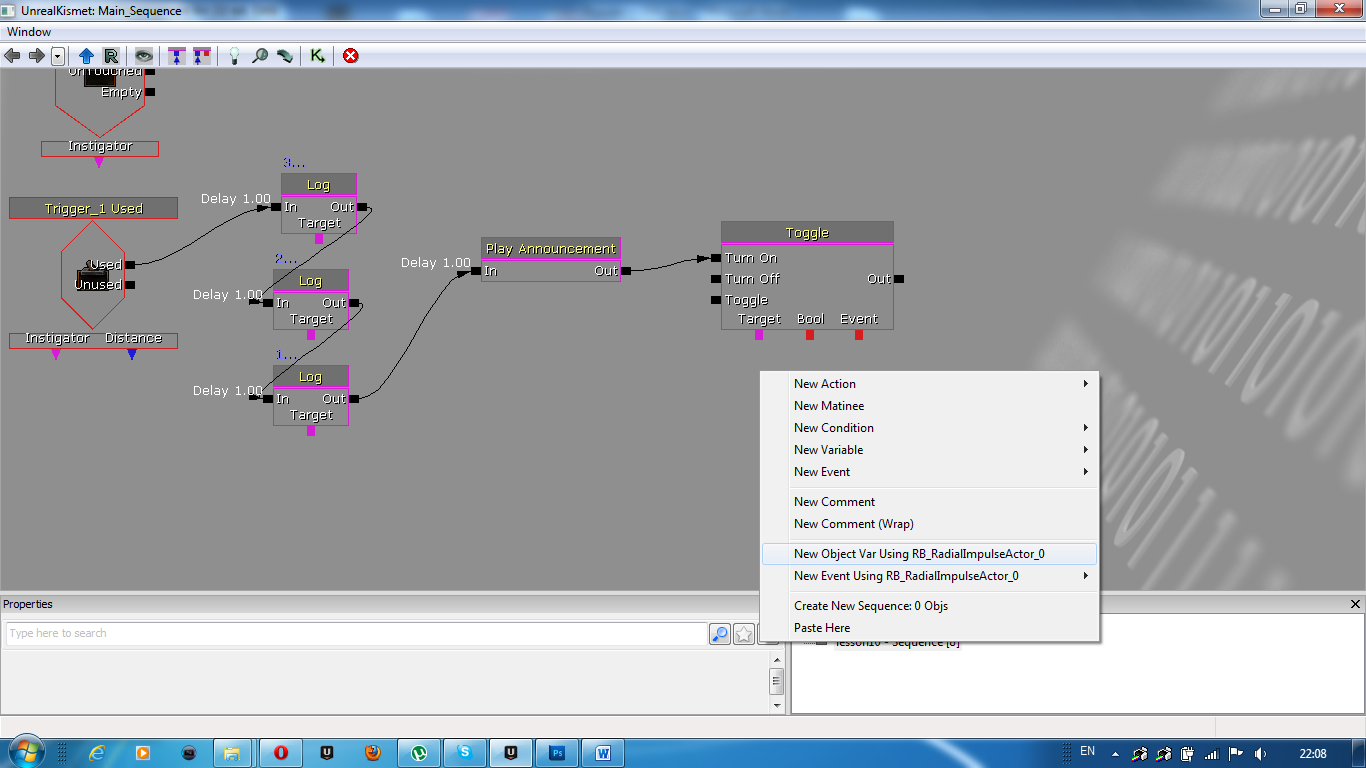Switch to Word in the taskbar
The image size is (1366, 768).
[603, 752]
